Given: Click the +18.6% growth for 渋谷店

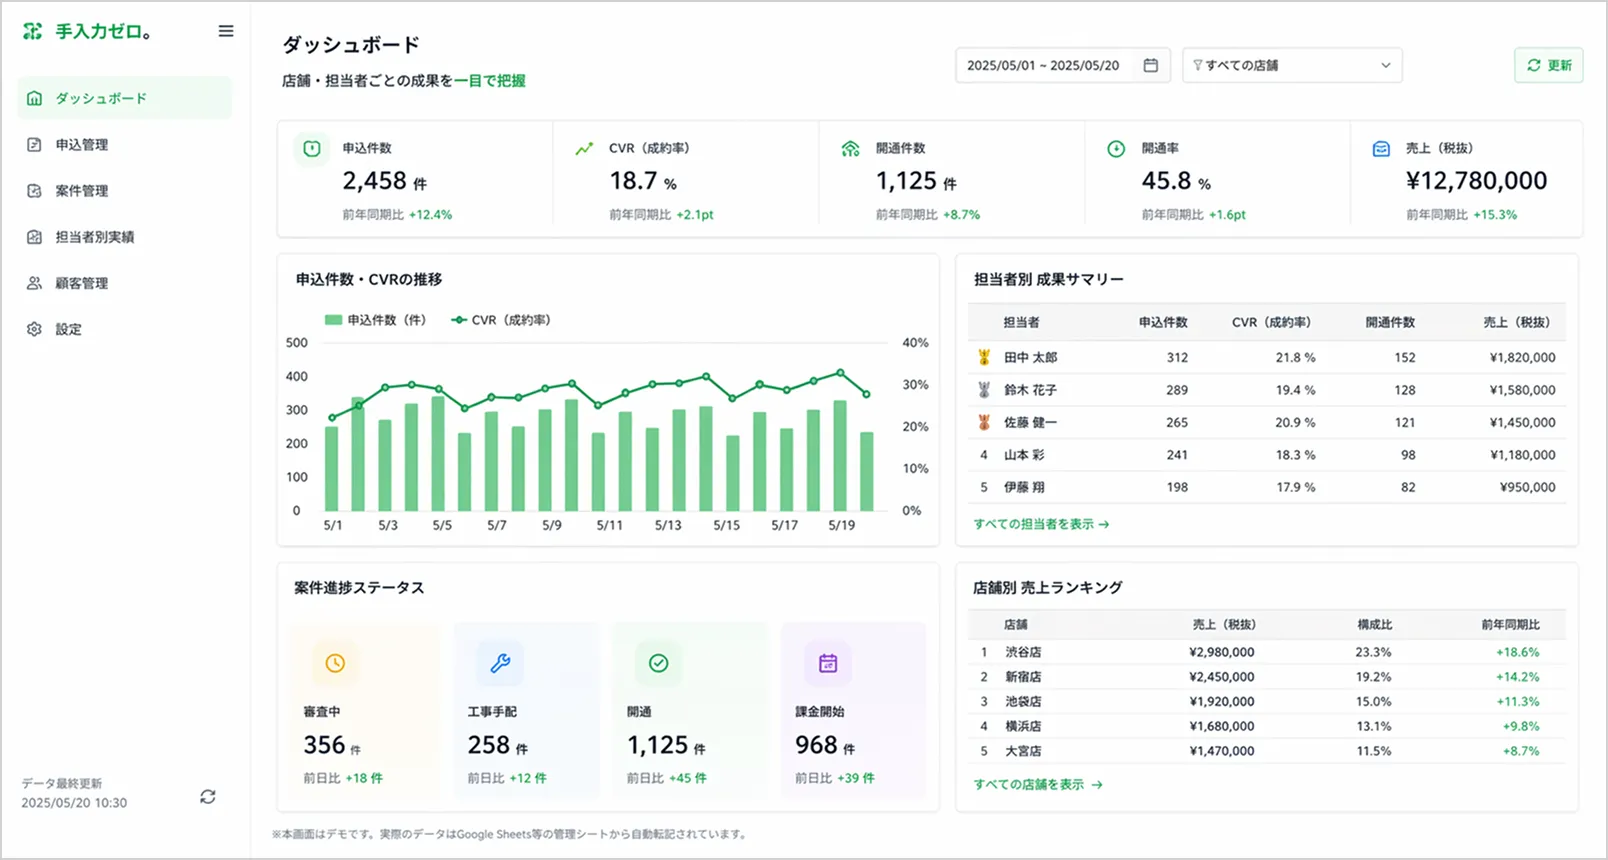Looking at the screenshot, I should (1518, 652).
